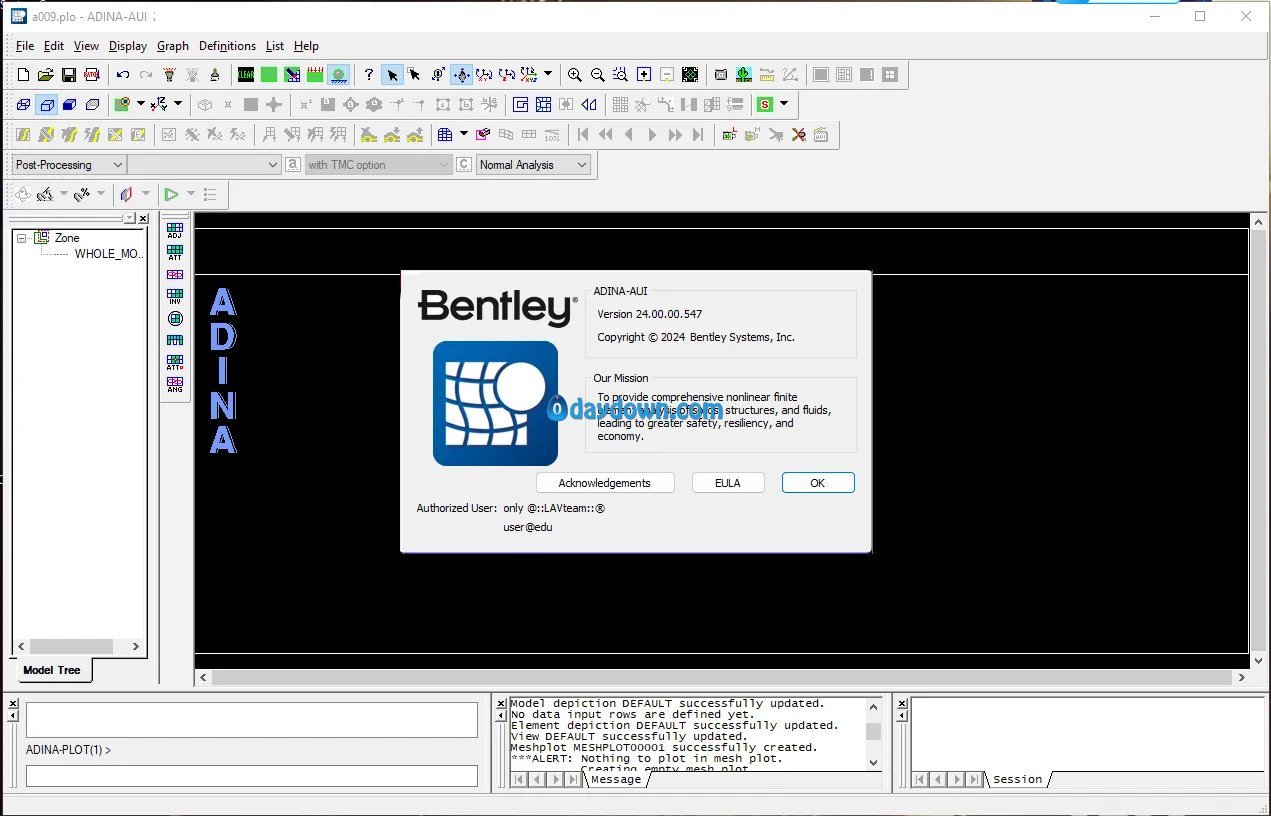Click the ATT icon below ADJ

point(175,252)
